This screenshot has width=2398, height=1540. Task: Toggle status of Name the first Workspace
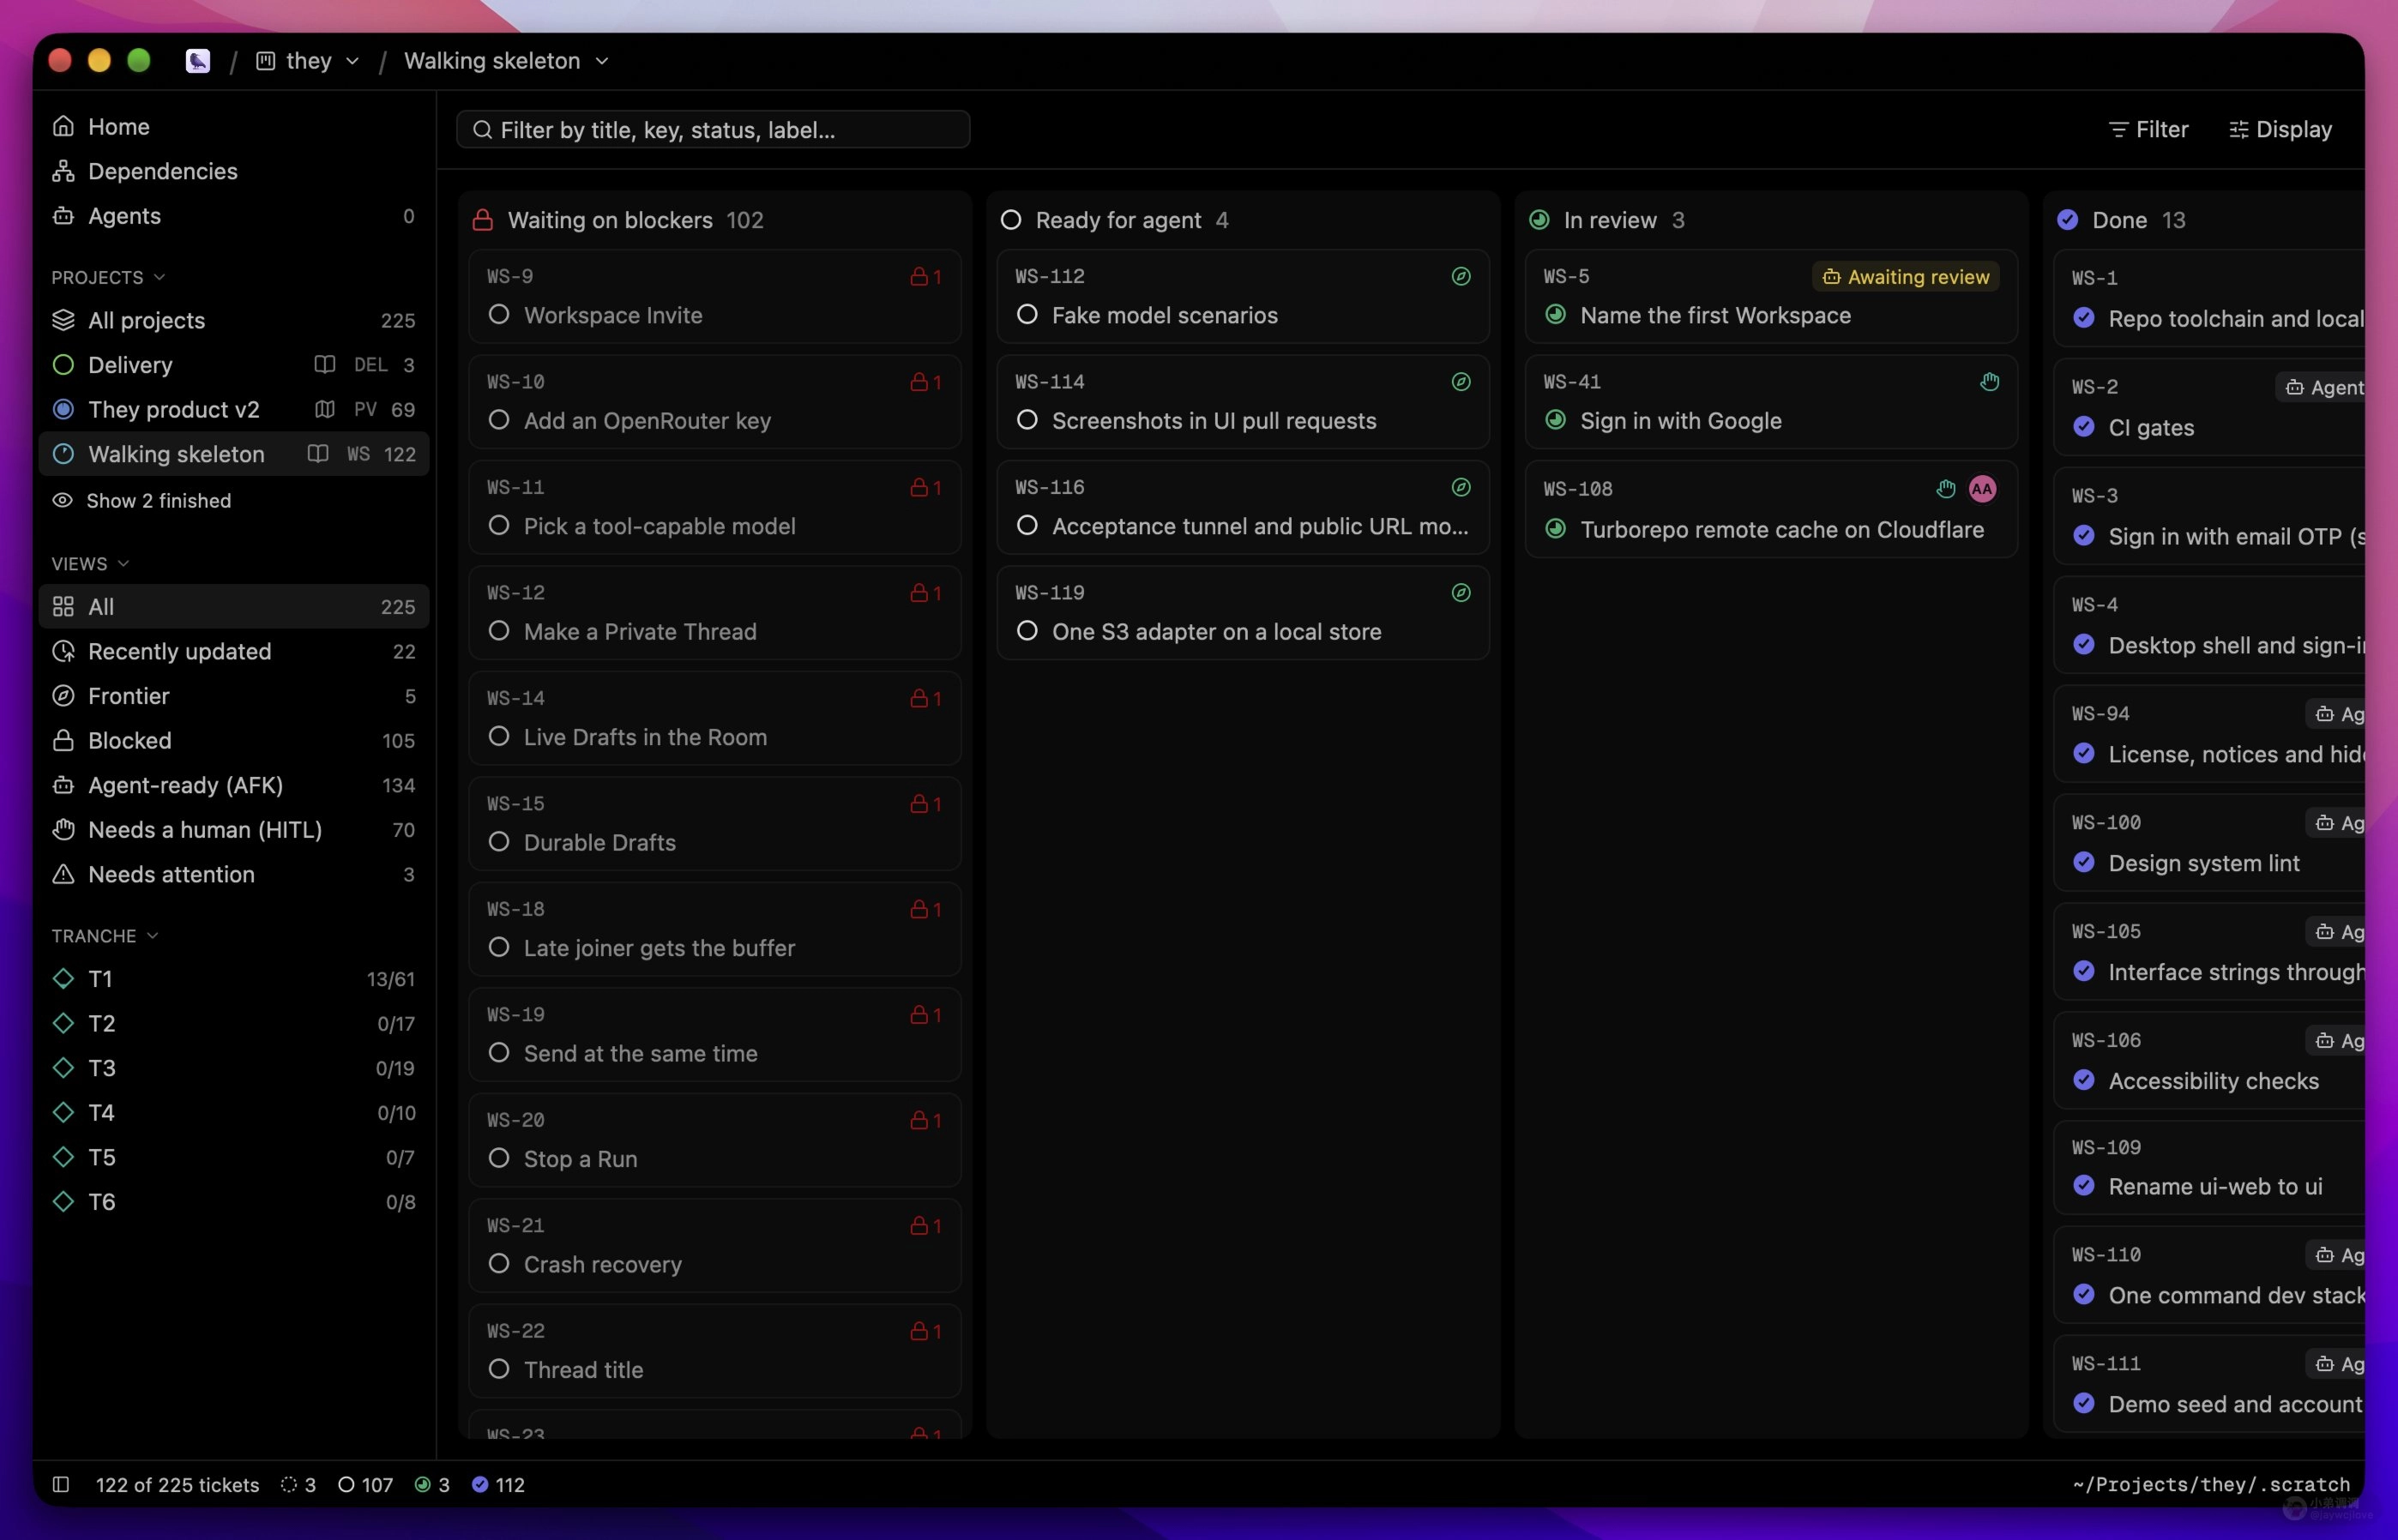pos(1555,315)
